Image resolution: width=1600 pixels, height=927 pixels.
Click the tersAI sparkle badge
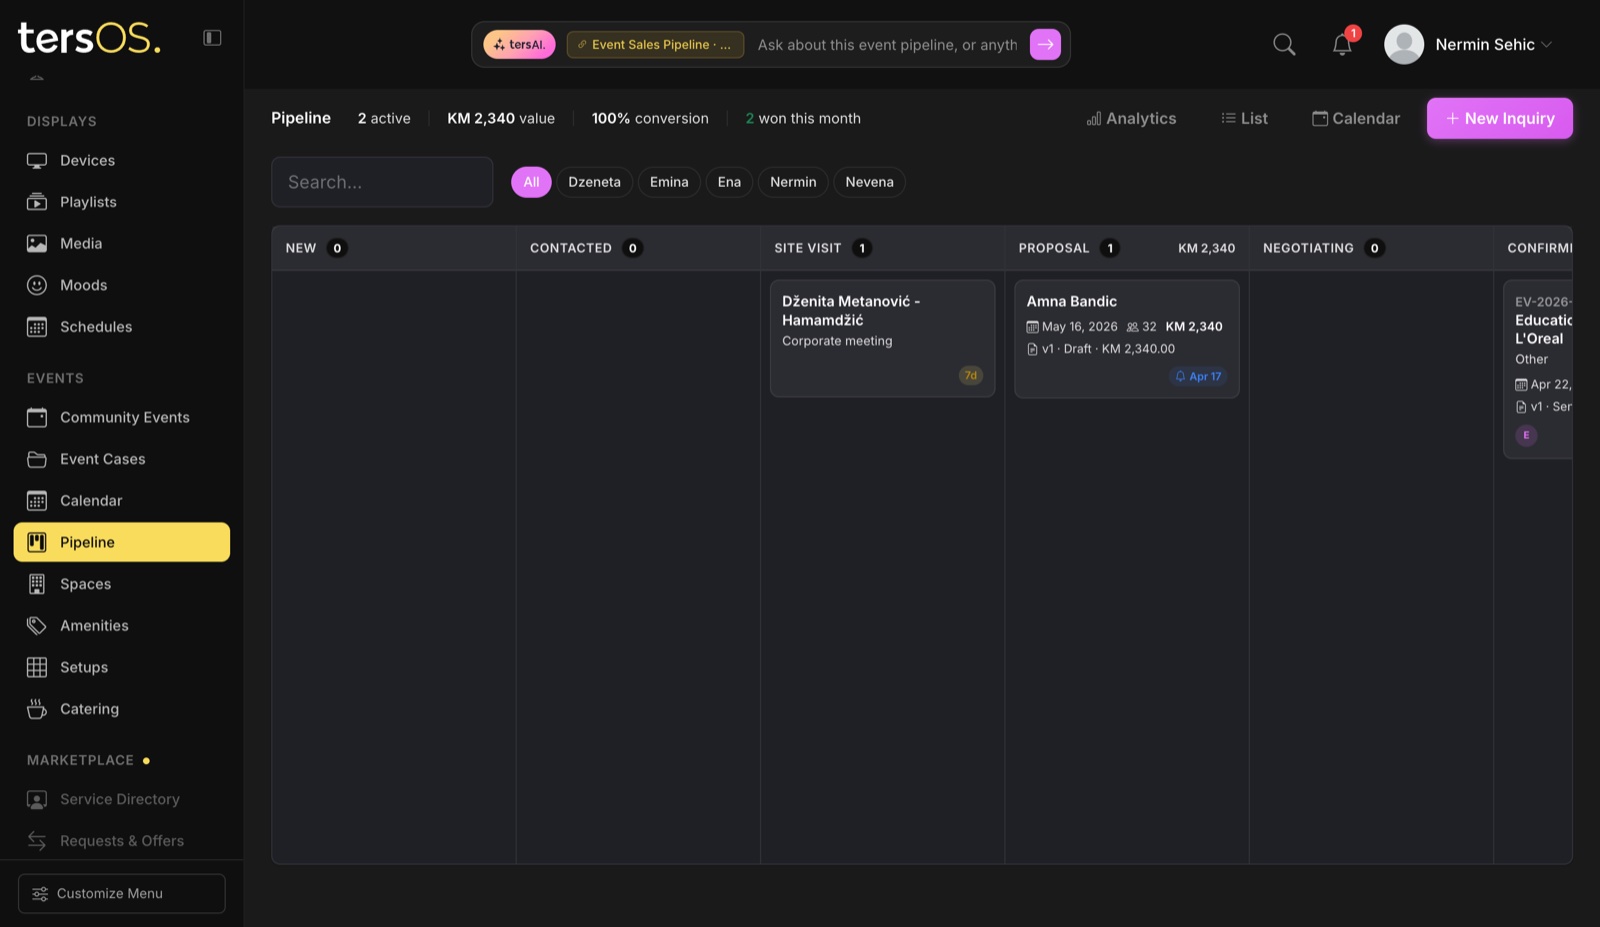pos(519,44)
